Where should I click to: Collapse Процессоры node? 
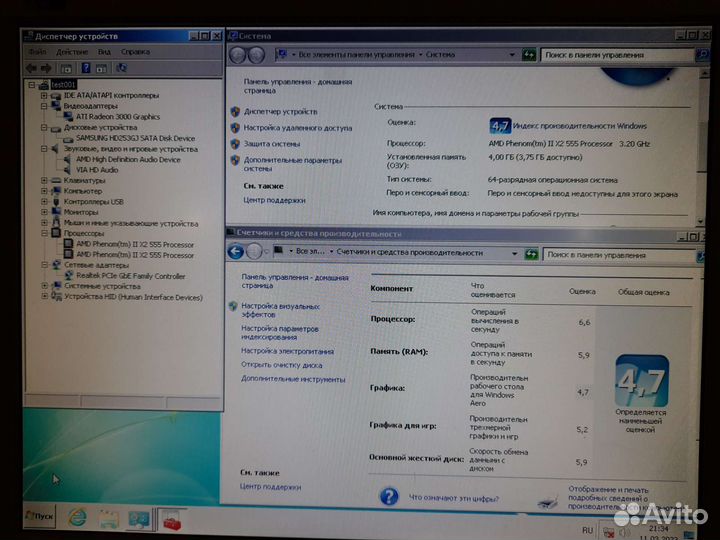coord(44,233)
